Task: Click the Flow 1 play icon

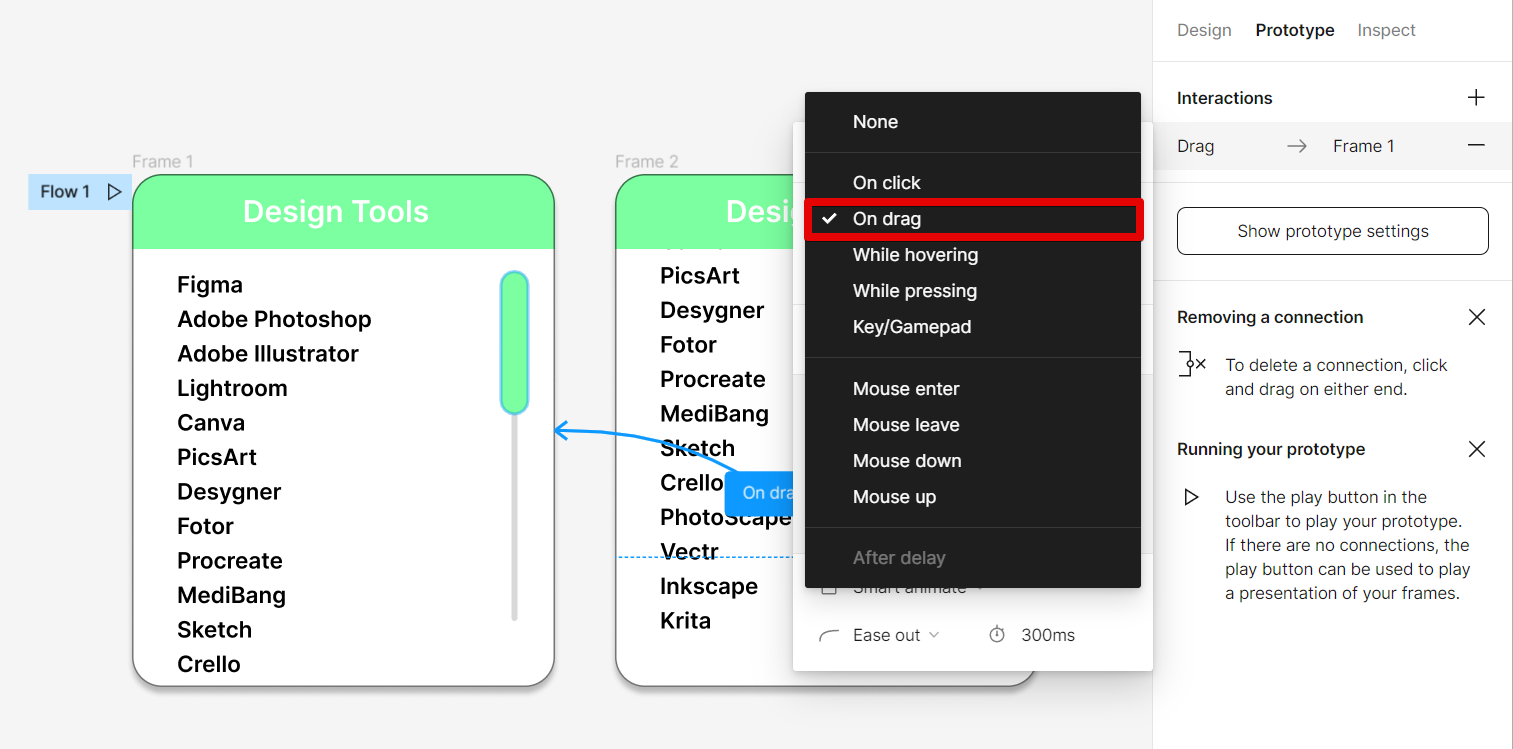Action: pyautogui.click(x=114, y=191)
